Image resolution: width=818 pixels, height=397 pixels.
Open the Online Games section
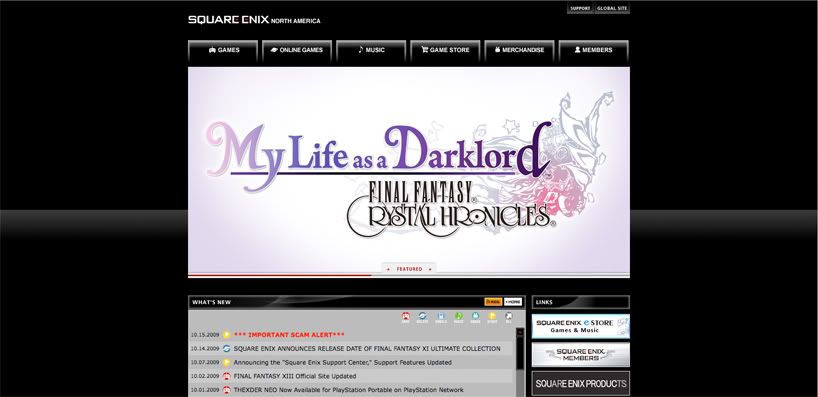[297, 51]
